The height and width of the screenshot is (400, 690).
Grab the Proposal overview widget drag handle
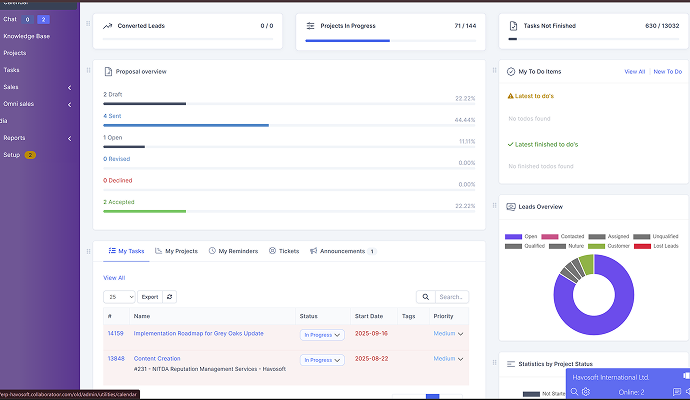coord(89,72)
